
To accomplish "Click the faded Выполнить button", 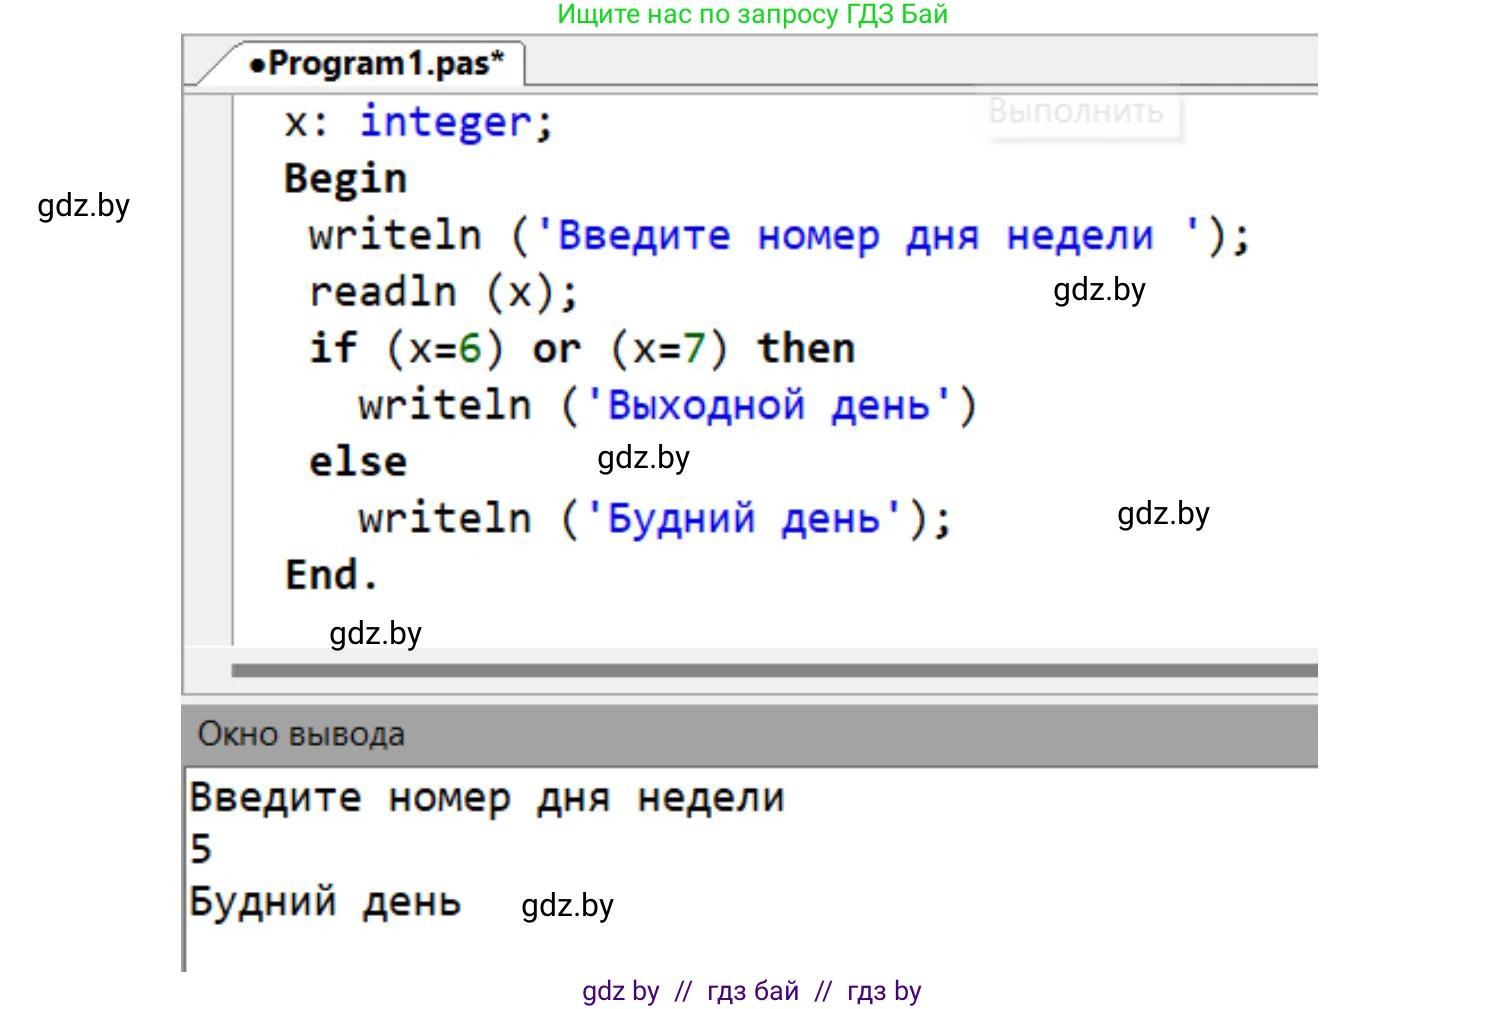I will pyautogui.click(x=1076, y=111).
